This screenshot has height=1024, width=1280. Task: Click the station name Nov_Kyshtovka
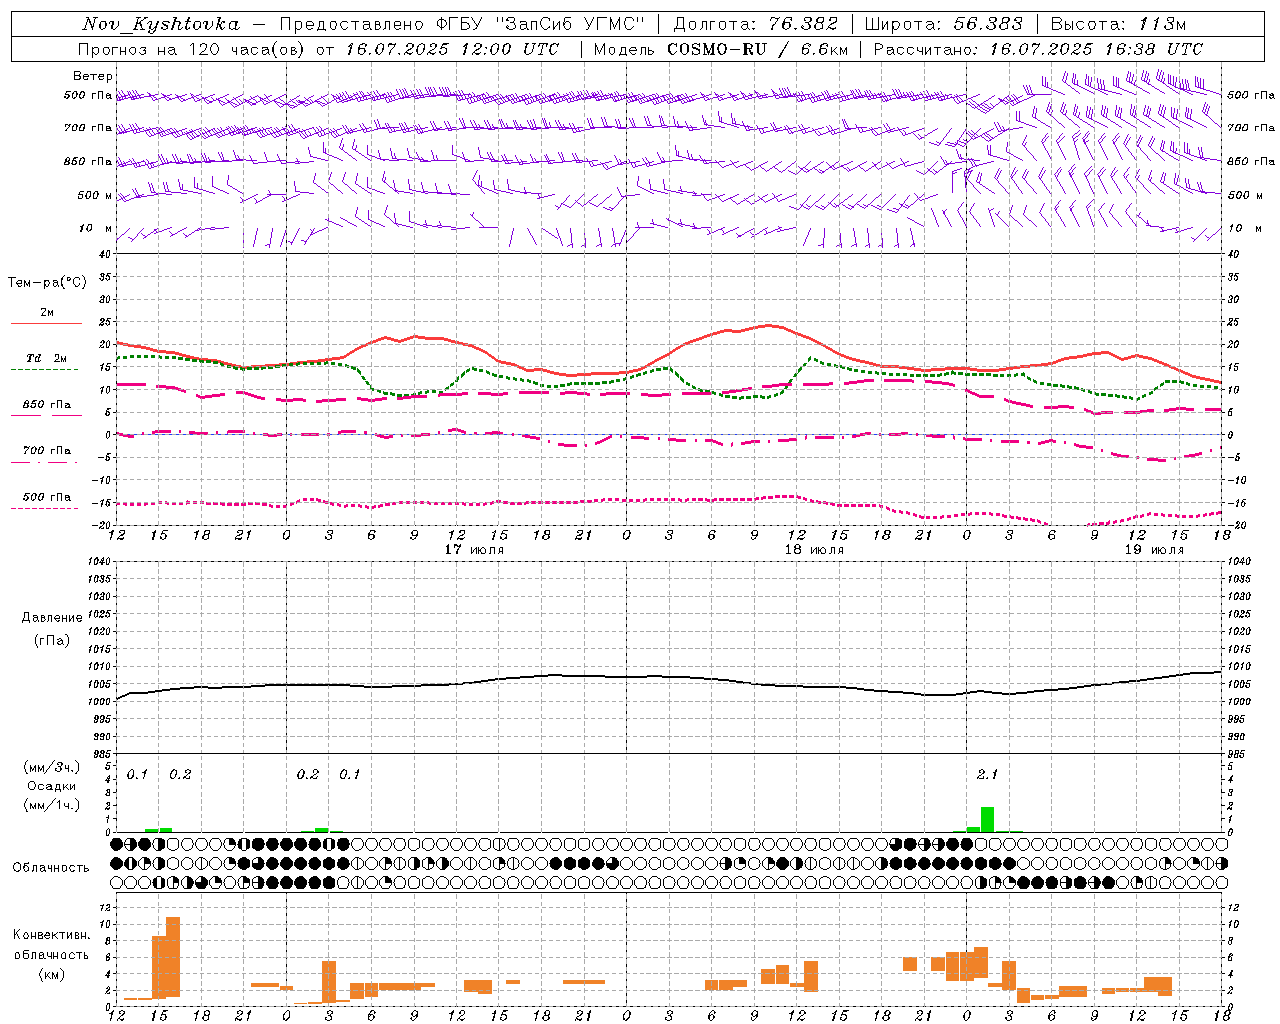click(161, 24)
